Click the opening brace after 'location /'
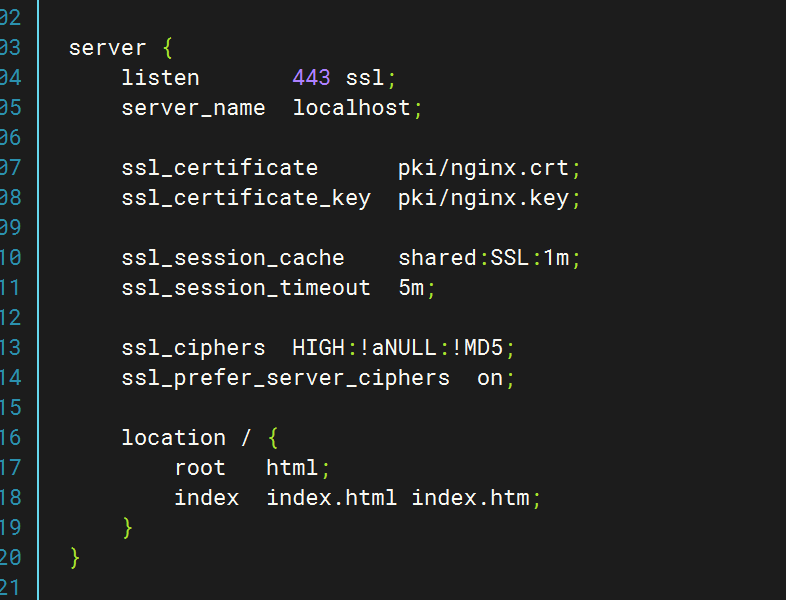Screen dimensions: 786x600 coord(273,438)
